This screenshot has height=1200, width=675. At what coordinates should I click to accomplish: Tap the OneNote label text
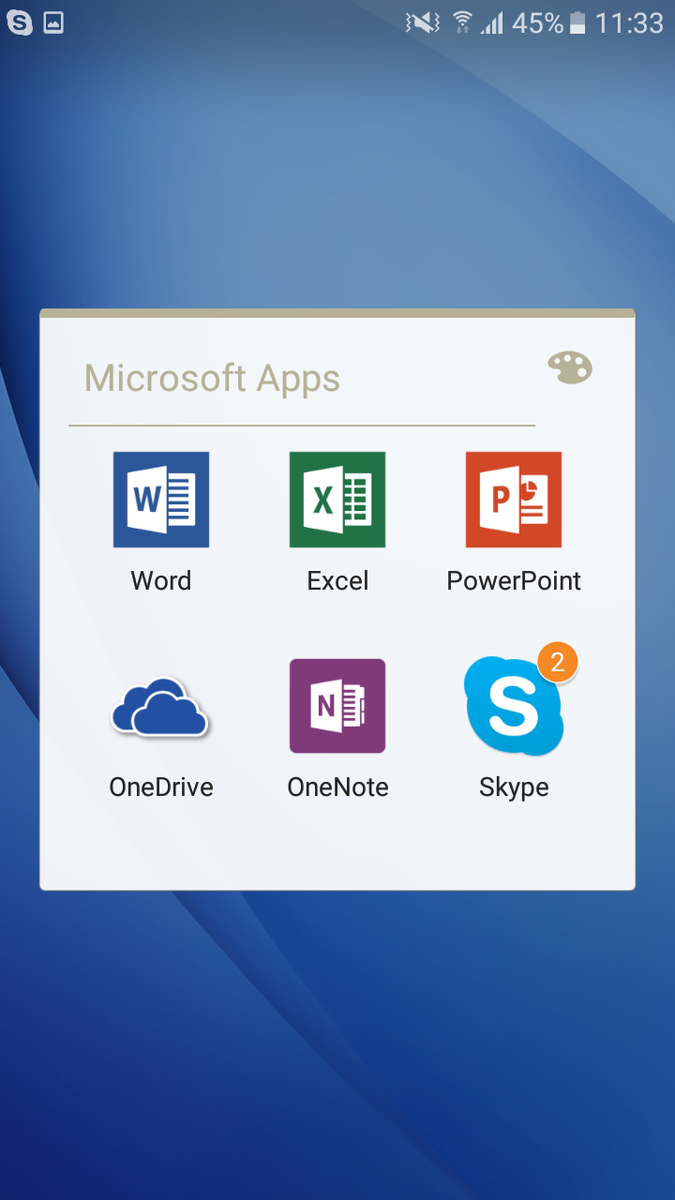pyautogui.click(x=338, y=787)
